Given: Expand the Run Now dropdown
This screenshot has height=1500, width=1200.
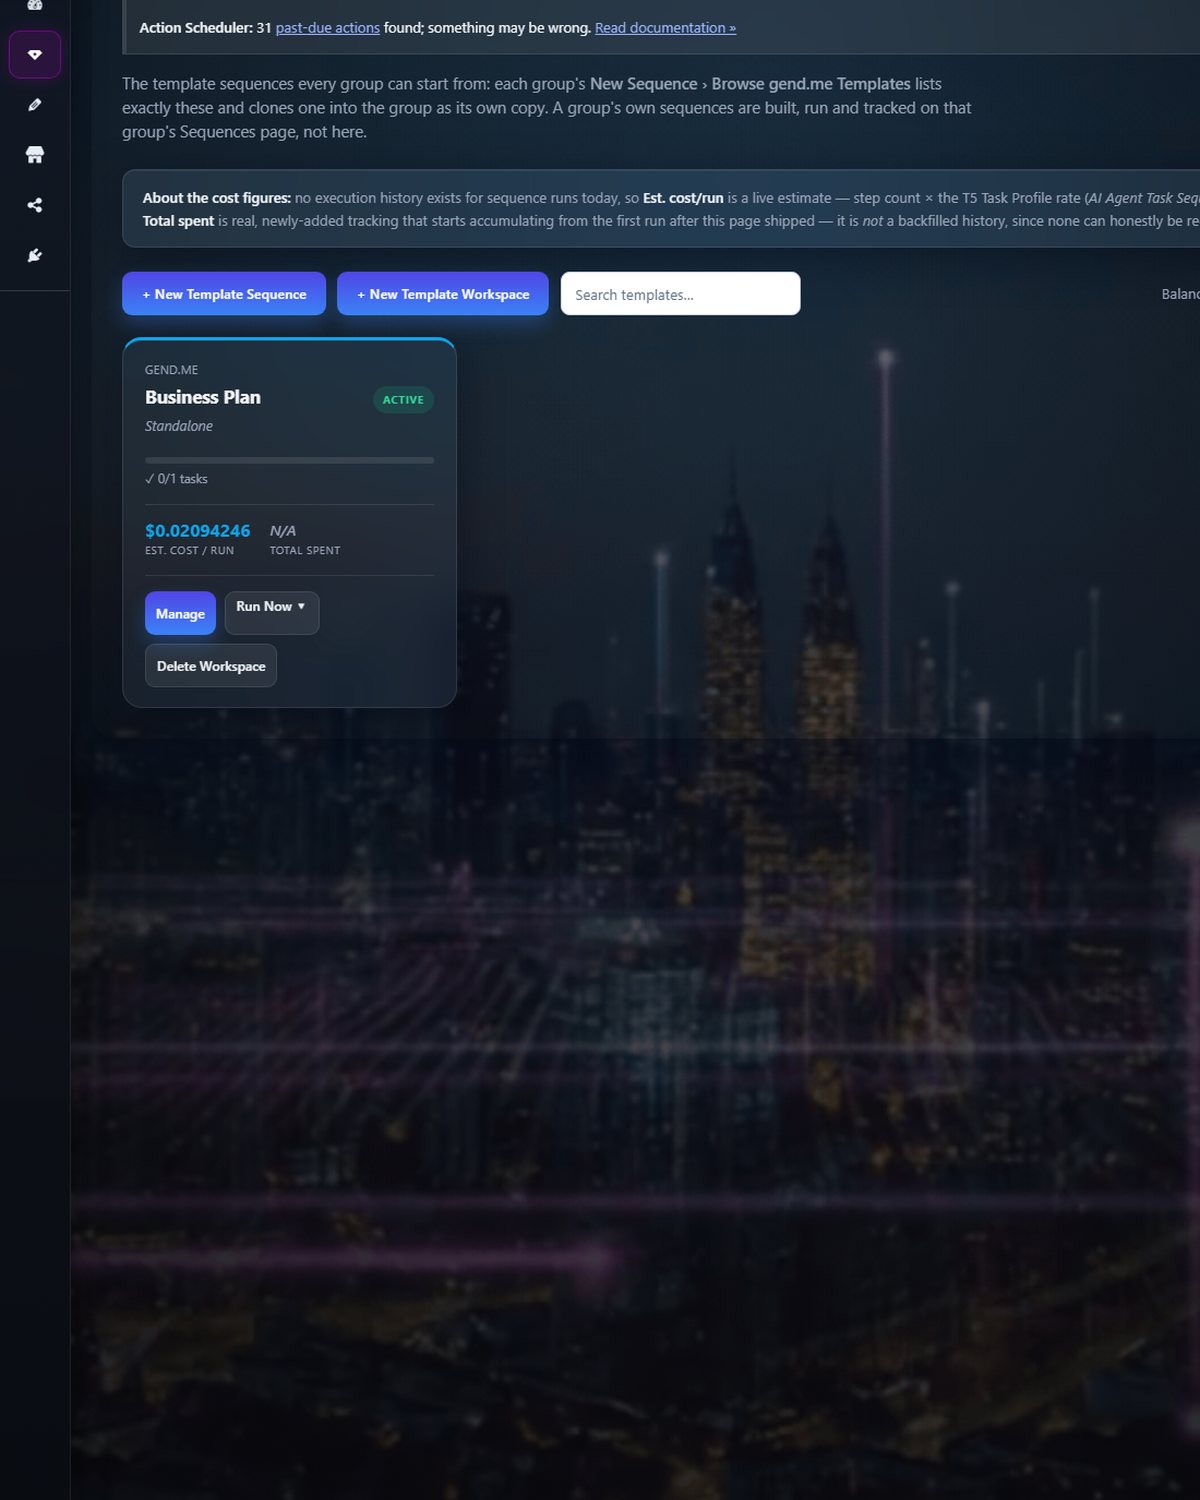Looking at the screenshot, I should [271, 613].
